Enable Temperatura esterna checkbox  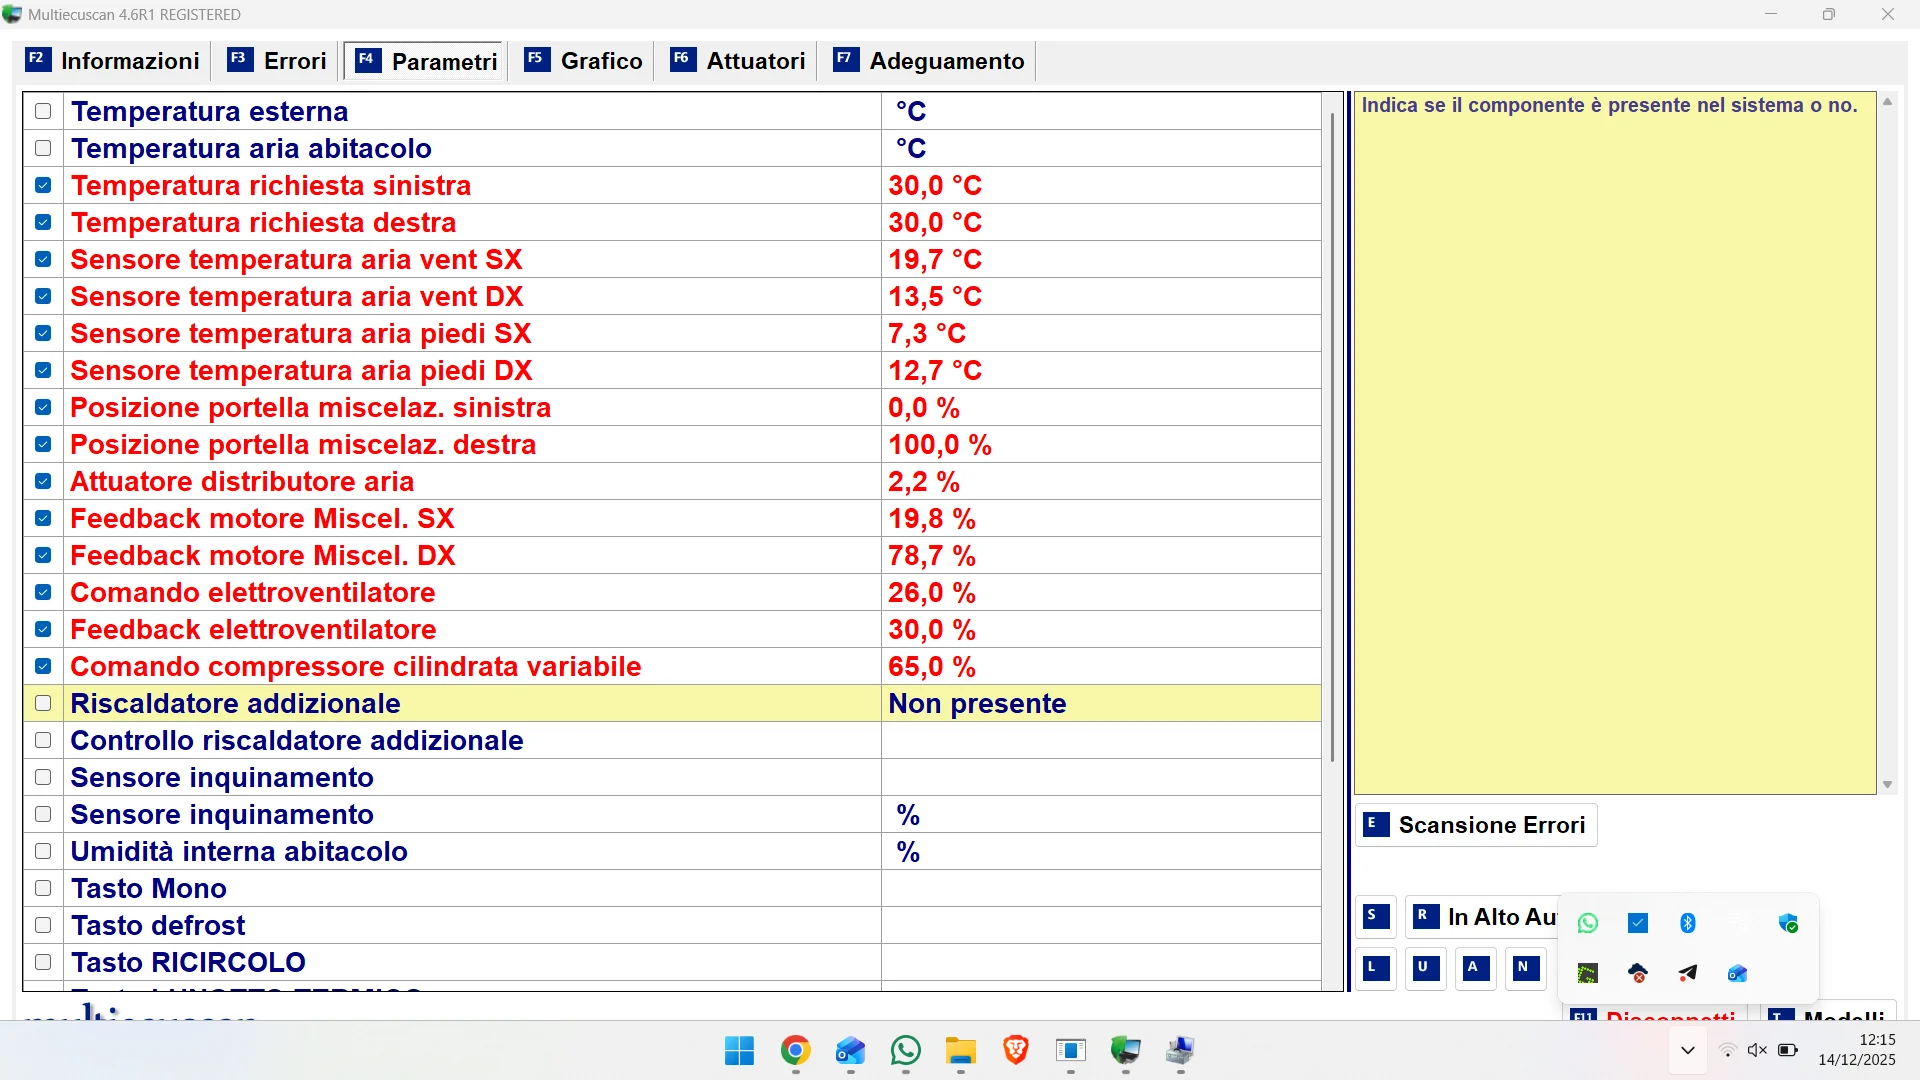43,111
